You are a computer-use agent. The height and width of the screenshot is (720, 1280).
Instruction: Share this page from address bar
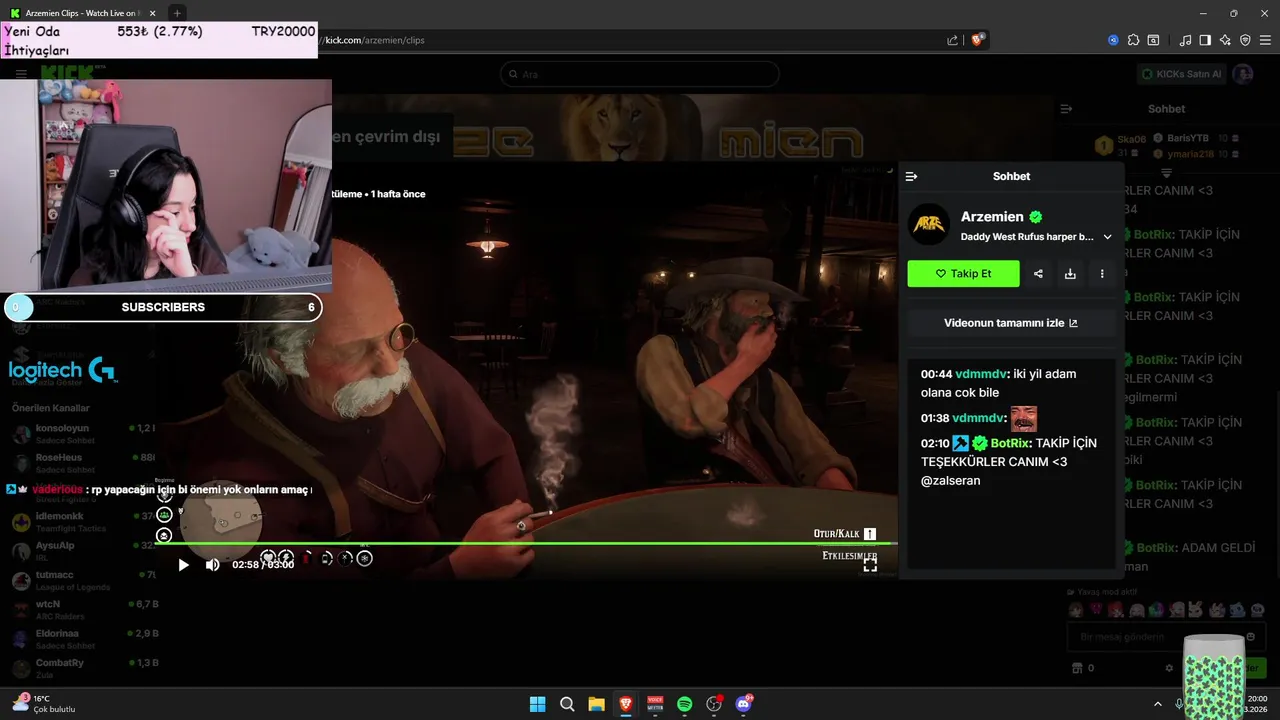click(952, 40)
